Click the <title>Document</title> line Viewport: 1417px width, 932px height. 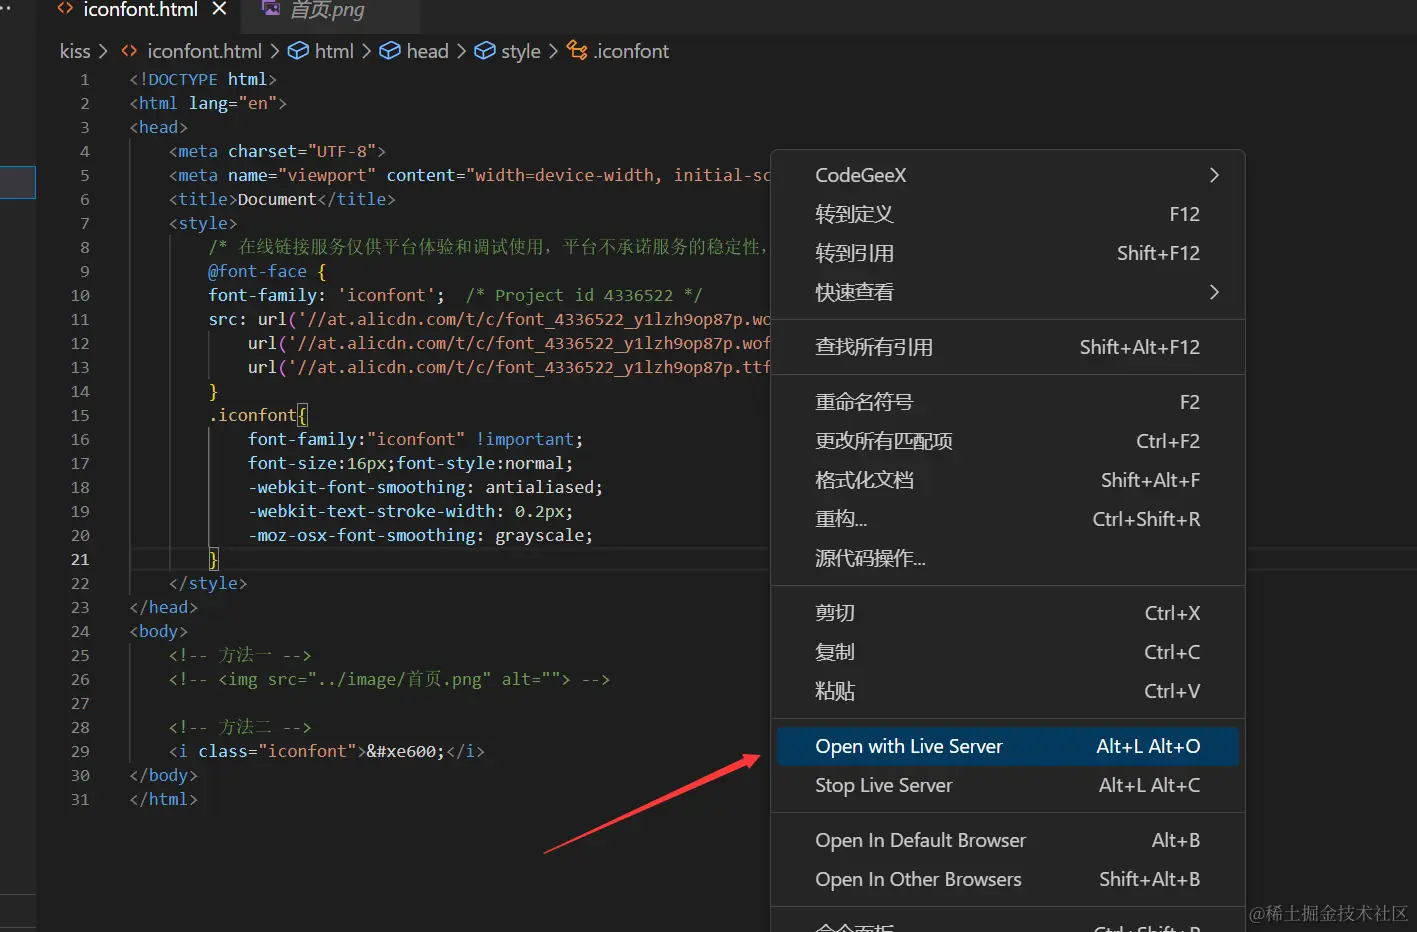282,199
